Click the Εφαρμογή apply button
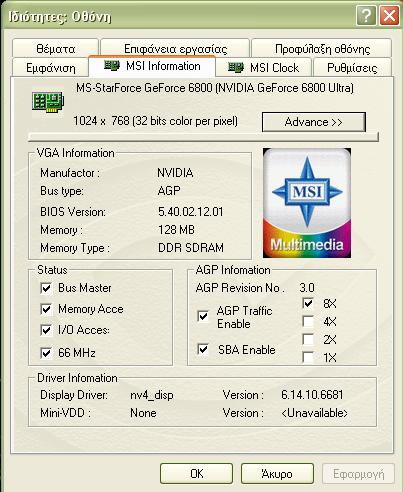This screenshot has height=492, width=403. (x=358, y=473)
